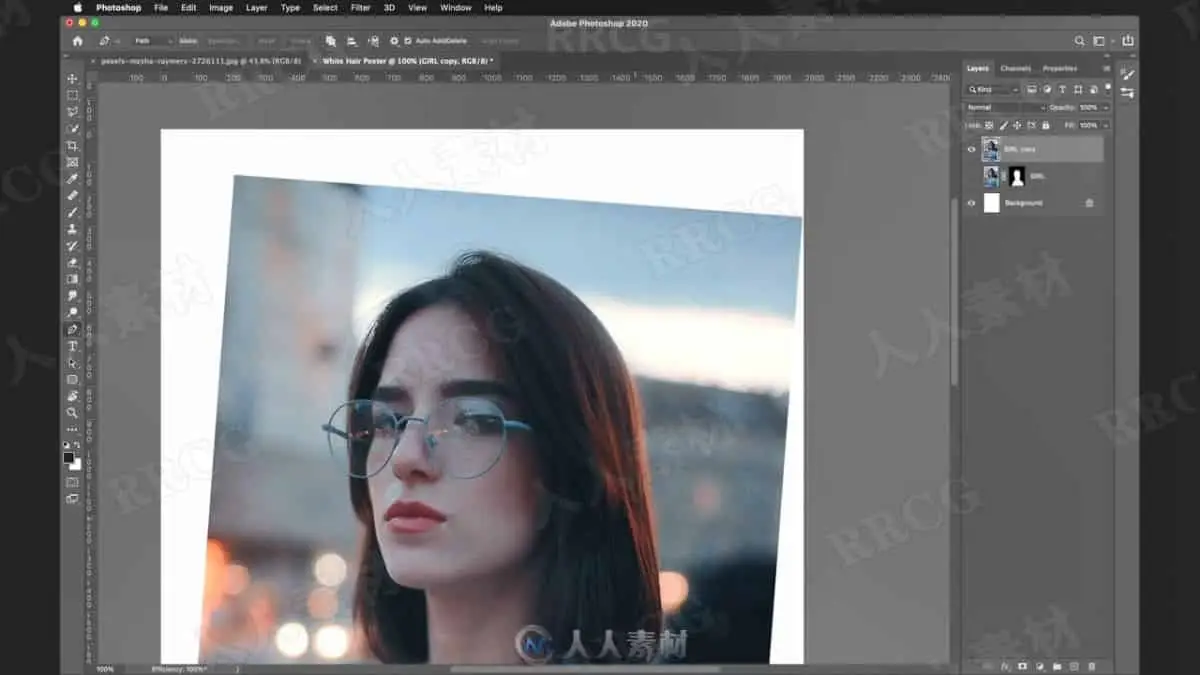
Task: Click the search icon at top right
Action: coord(1079,41)
